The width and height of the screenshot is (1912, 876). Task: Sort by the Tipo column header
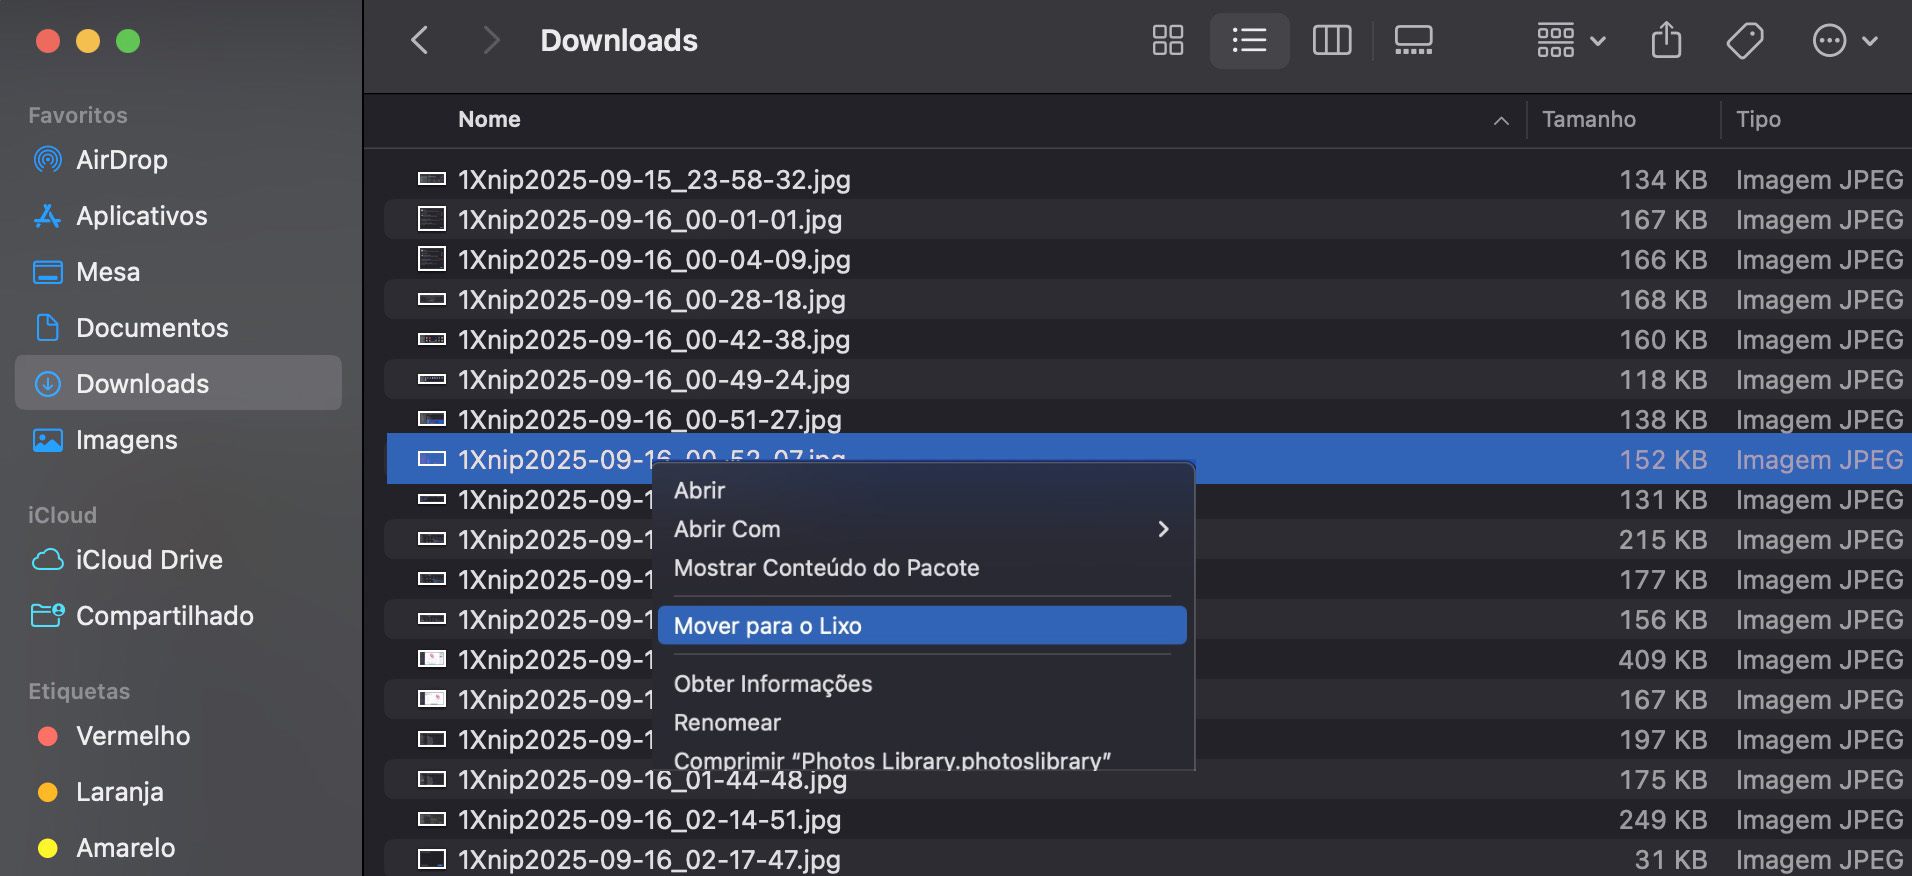(x=1758, y=119)
